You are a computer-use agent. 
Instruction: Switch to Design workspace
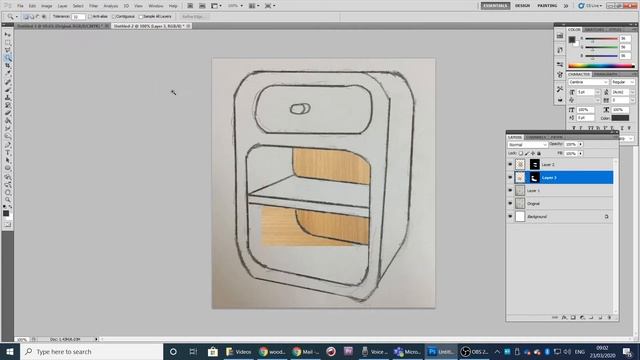pos(522,6)
